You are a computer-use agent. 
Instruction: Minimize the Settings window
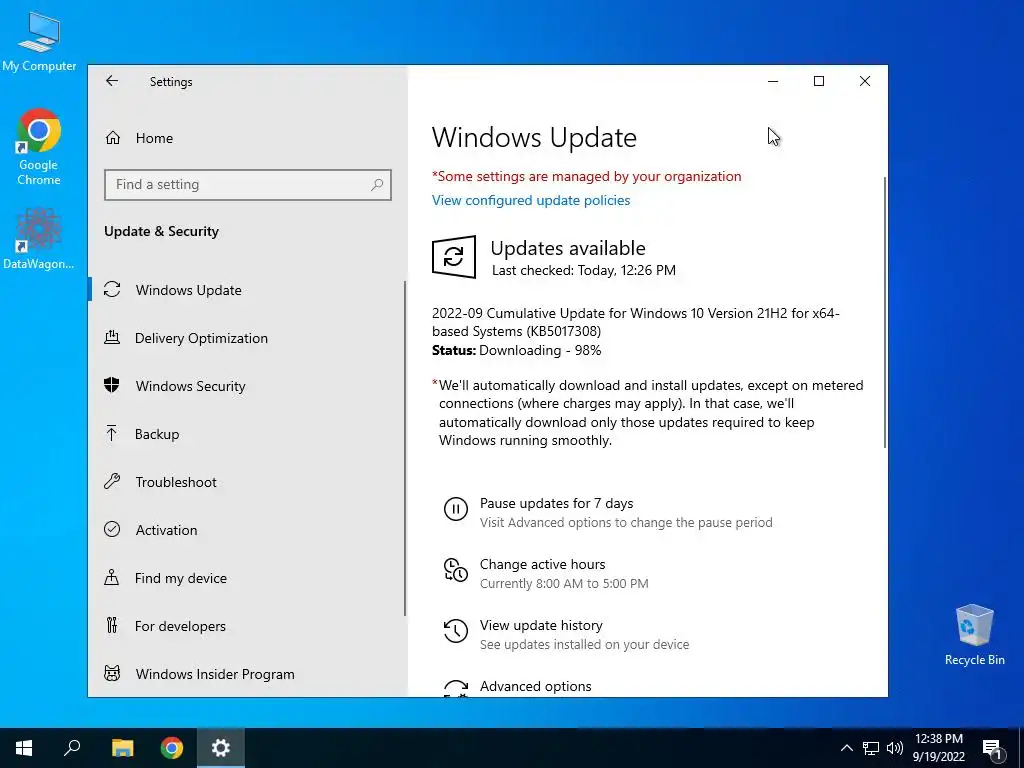[x=773, y=81]
